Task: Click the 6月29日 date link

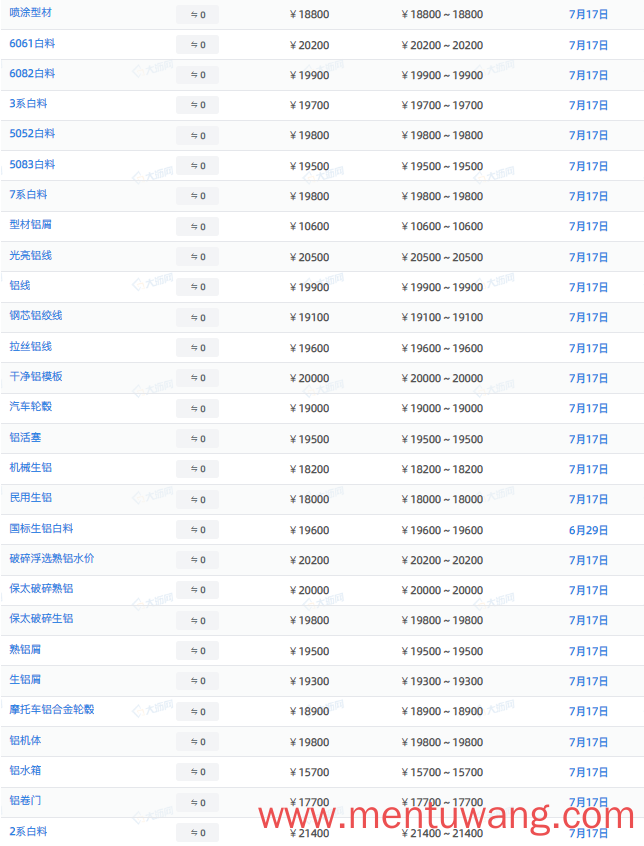Action: [588, 530]
